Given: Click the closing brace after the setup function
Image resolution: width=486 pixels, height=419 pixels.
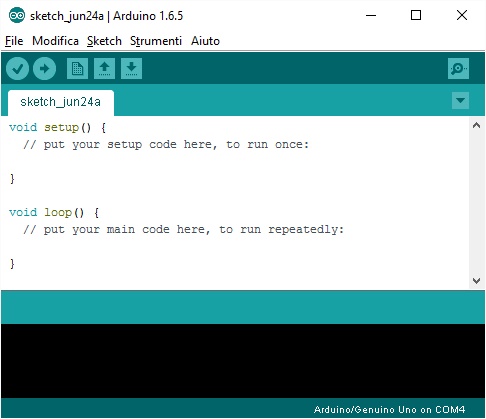Looking at the screenshot, I should pos(12,179).
